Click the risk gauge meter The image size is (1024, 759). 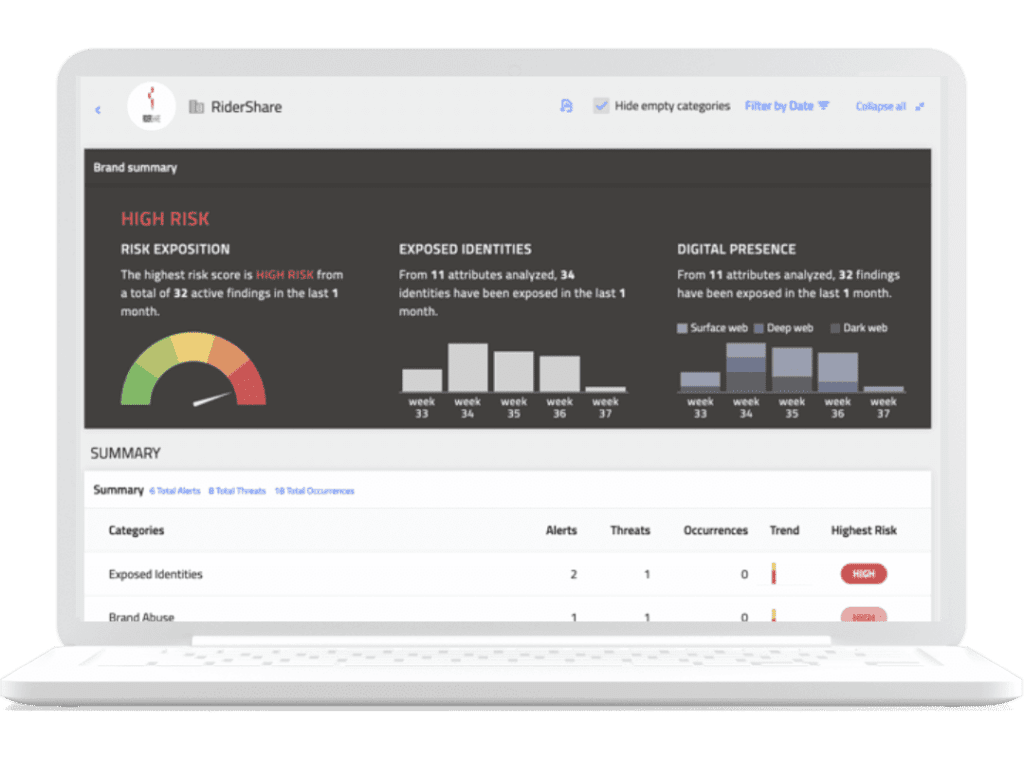click(193, 369)
